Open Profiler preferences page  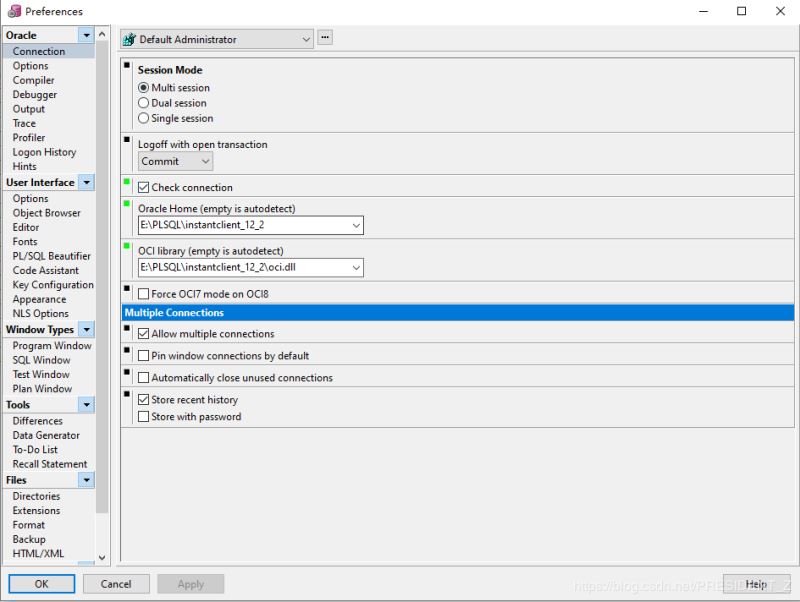click(x=29, y=138)
